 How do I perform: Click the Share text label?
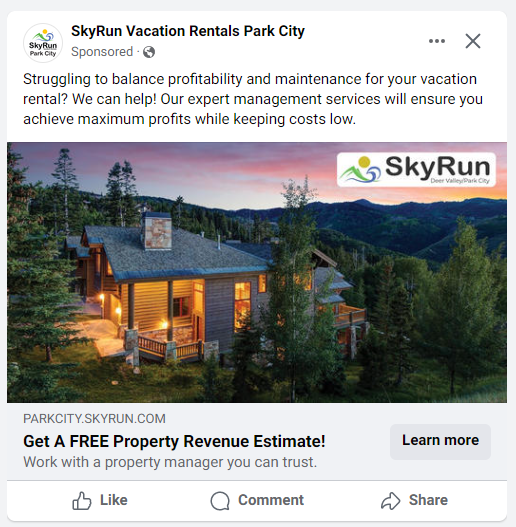(x=428, y=500)
